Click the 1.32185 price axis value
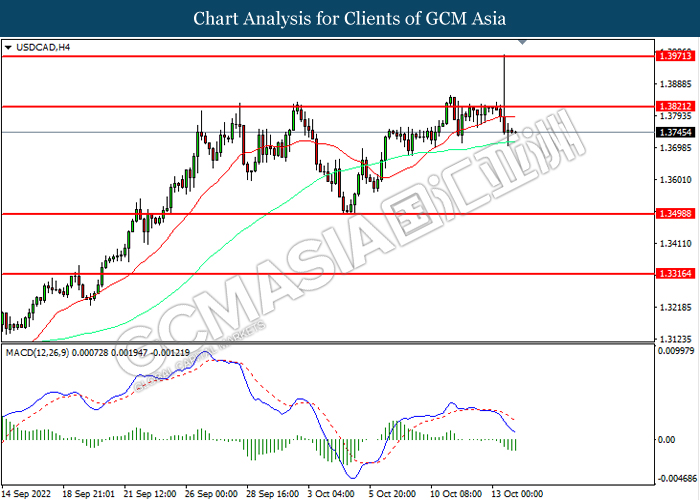 676,308
